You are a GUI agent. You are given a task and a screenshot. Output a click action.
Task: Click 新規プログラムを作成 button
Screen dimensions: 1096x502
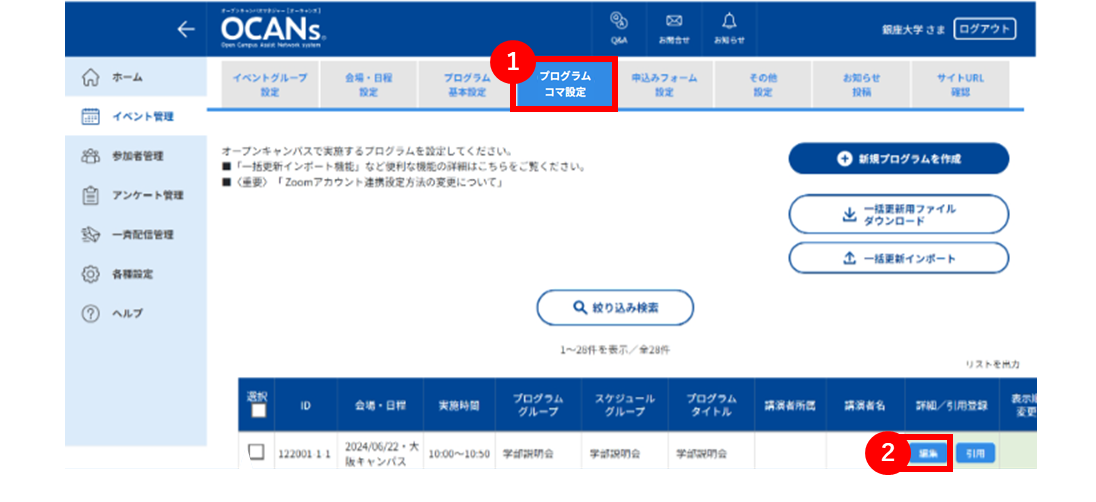(899, 159)
